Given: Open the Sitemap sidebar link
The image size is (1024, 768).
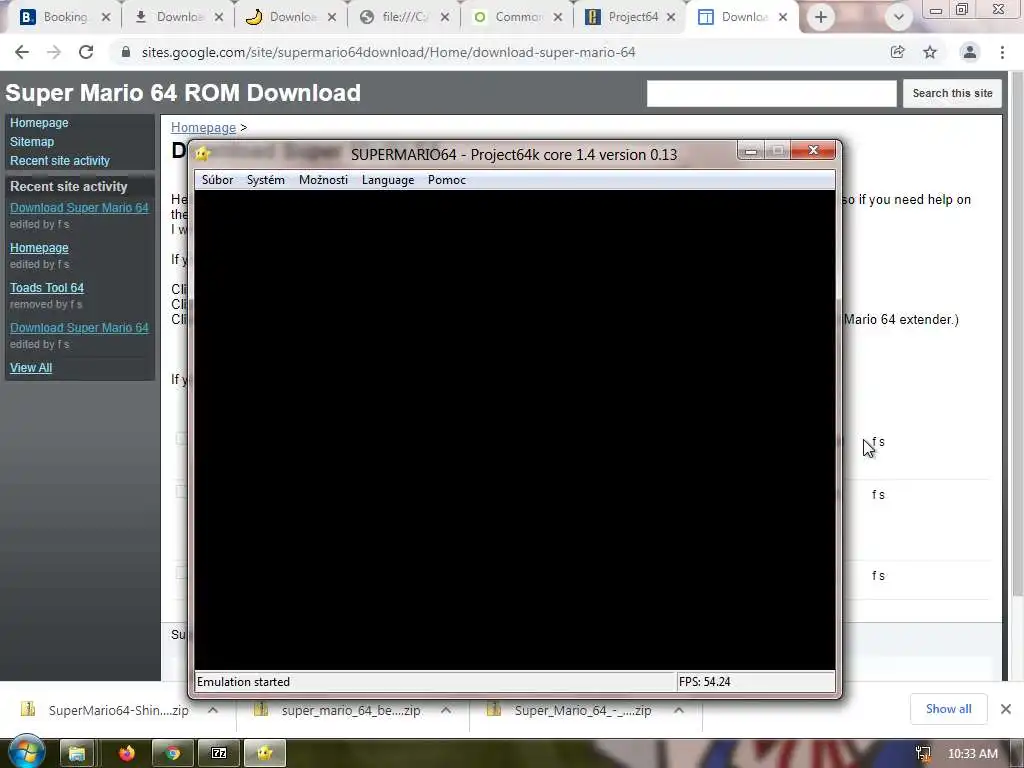Looking at the screenshot, I should point(32,141).
